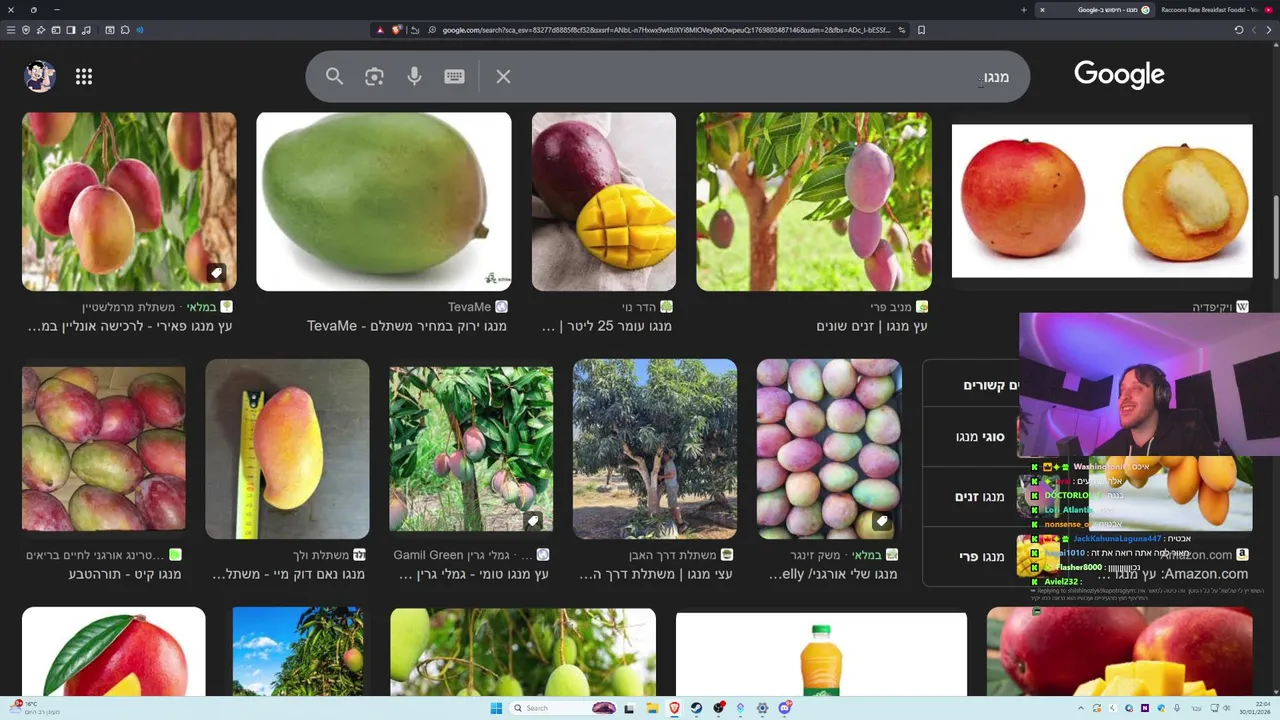Click the Google logo
Screen dimensions: 1280x720
(x=1119, y=75)
